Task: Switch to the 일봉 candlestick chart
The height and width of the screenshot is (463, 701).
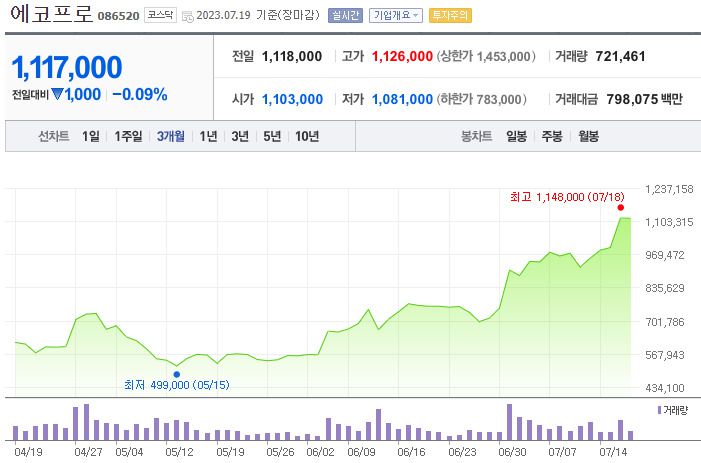Action: coord(516,137)
